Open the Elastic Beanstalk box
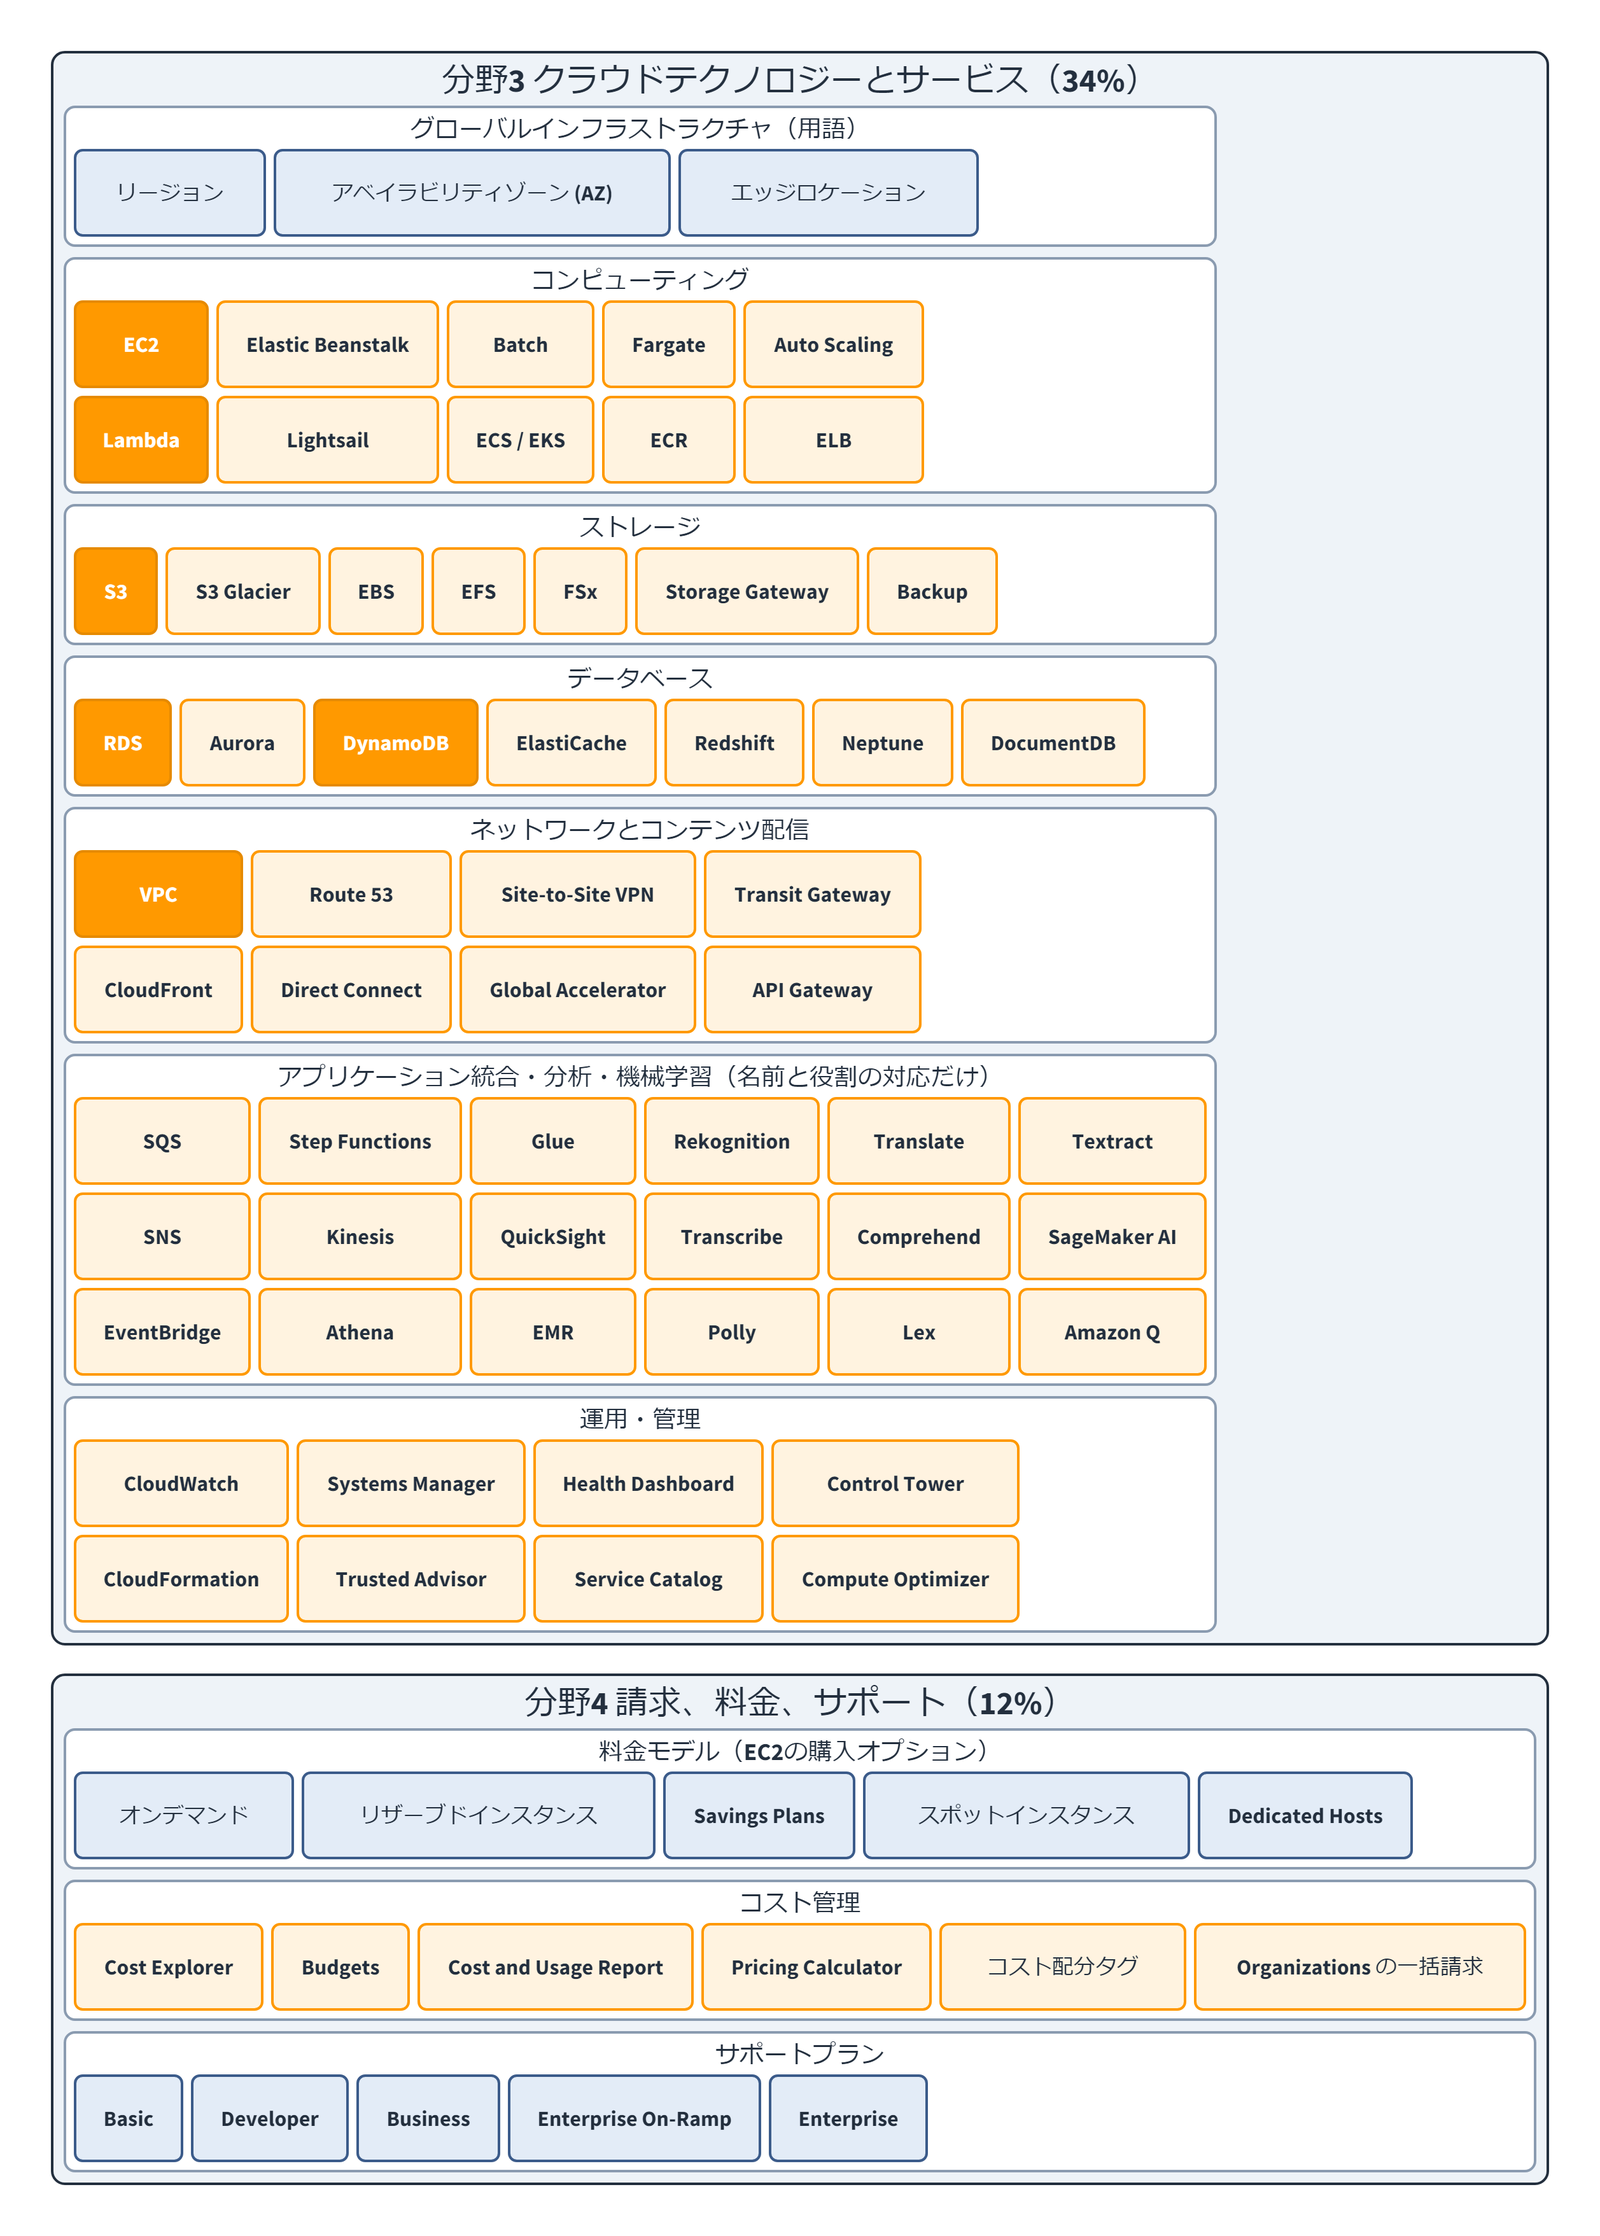1600x2236 pixels. point(327,344)
